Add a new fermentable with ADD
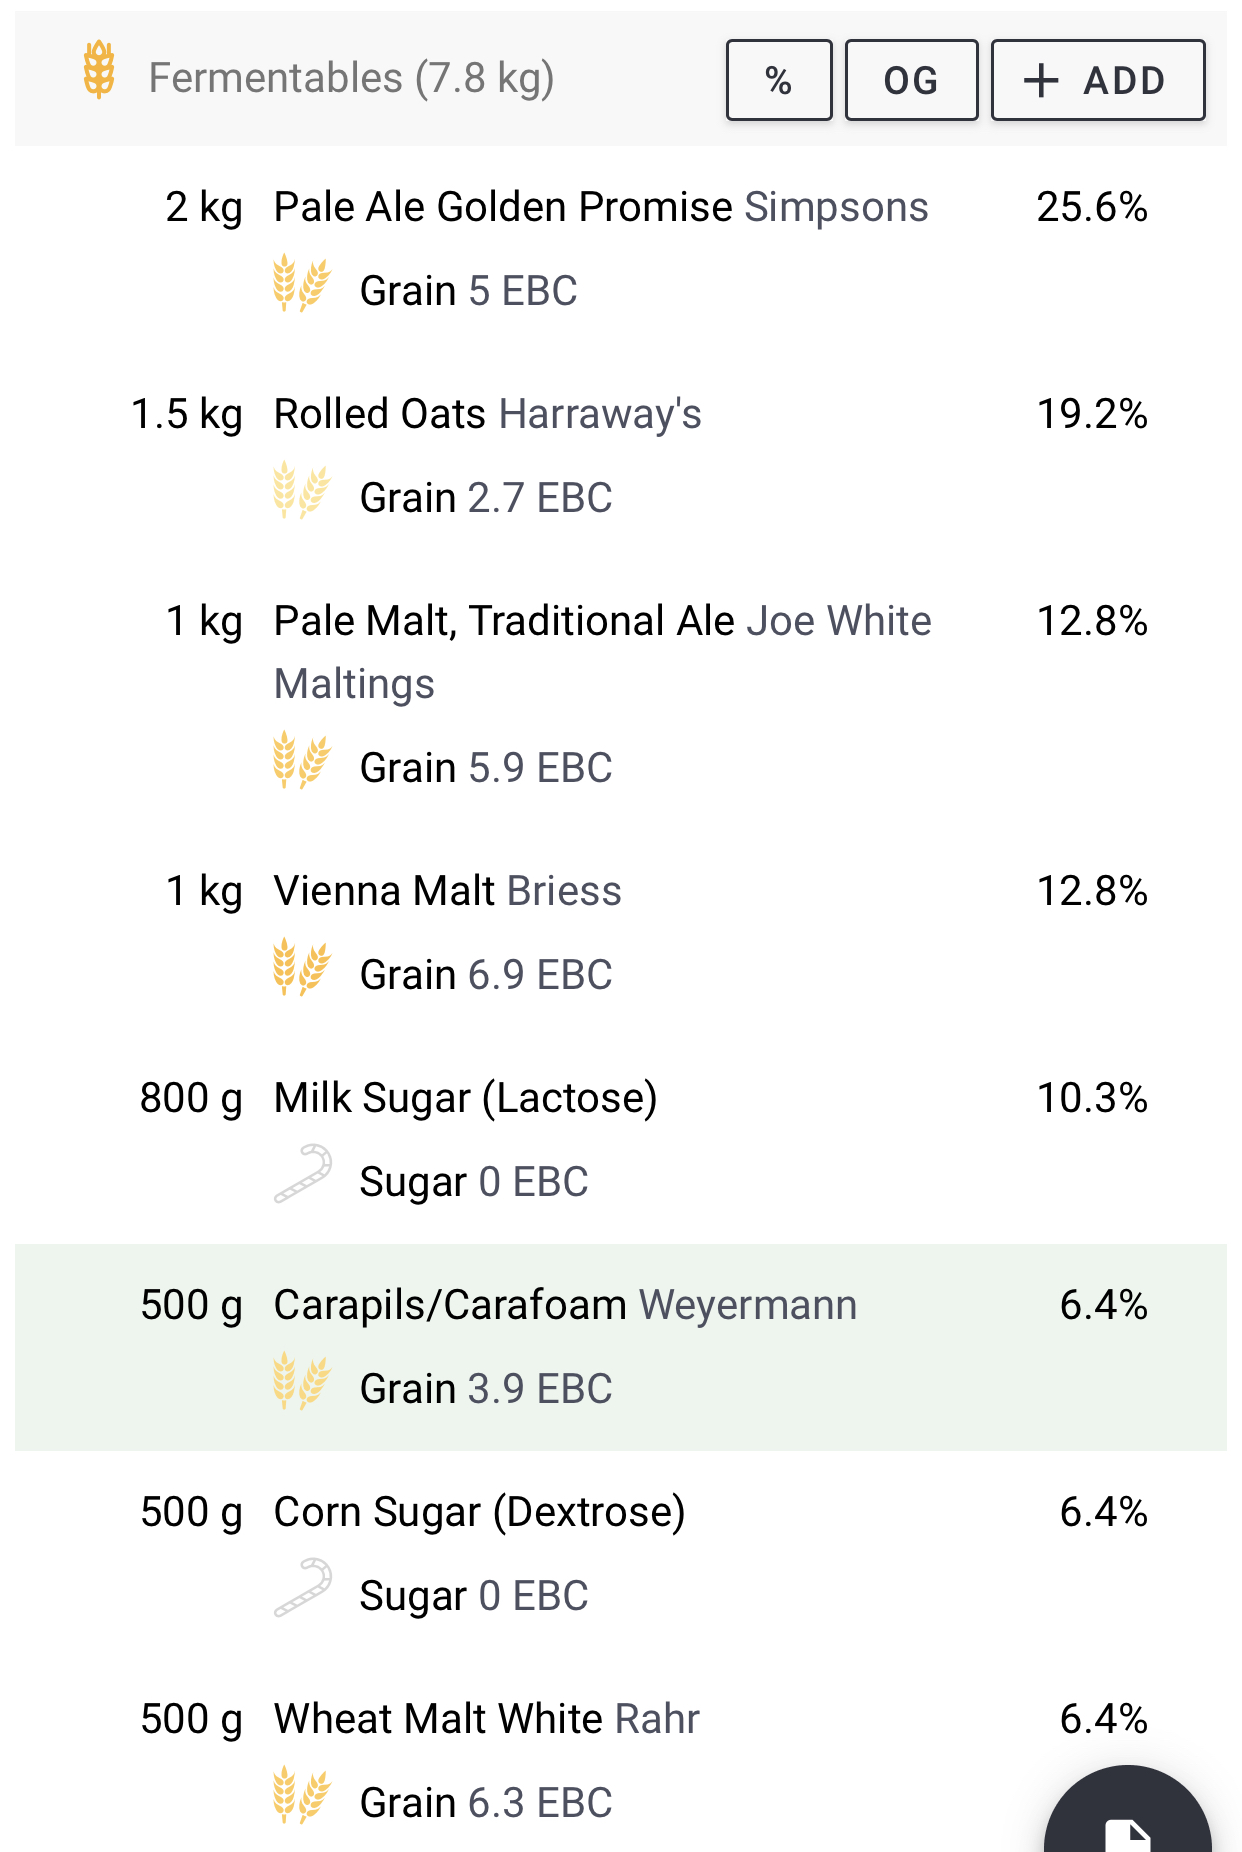 tap(1098, 80)
